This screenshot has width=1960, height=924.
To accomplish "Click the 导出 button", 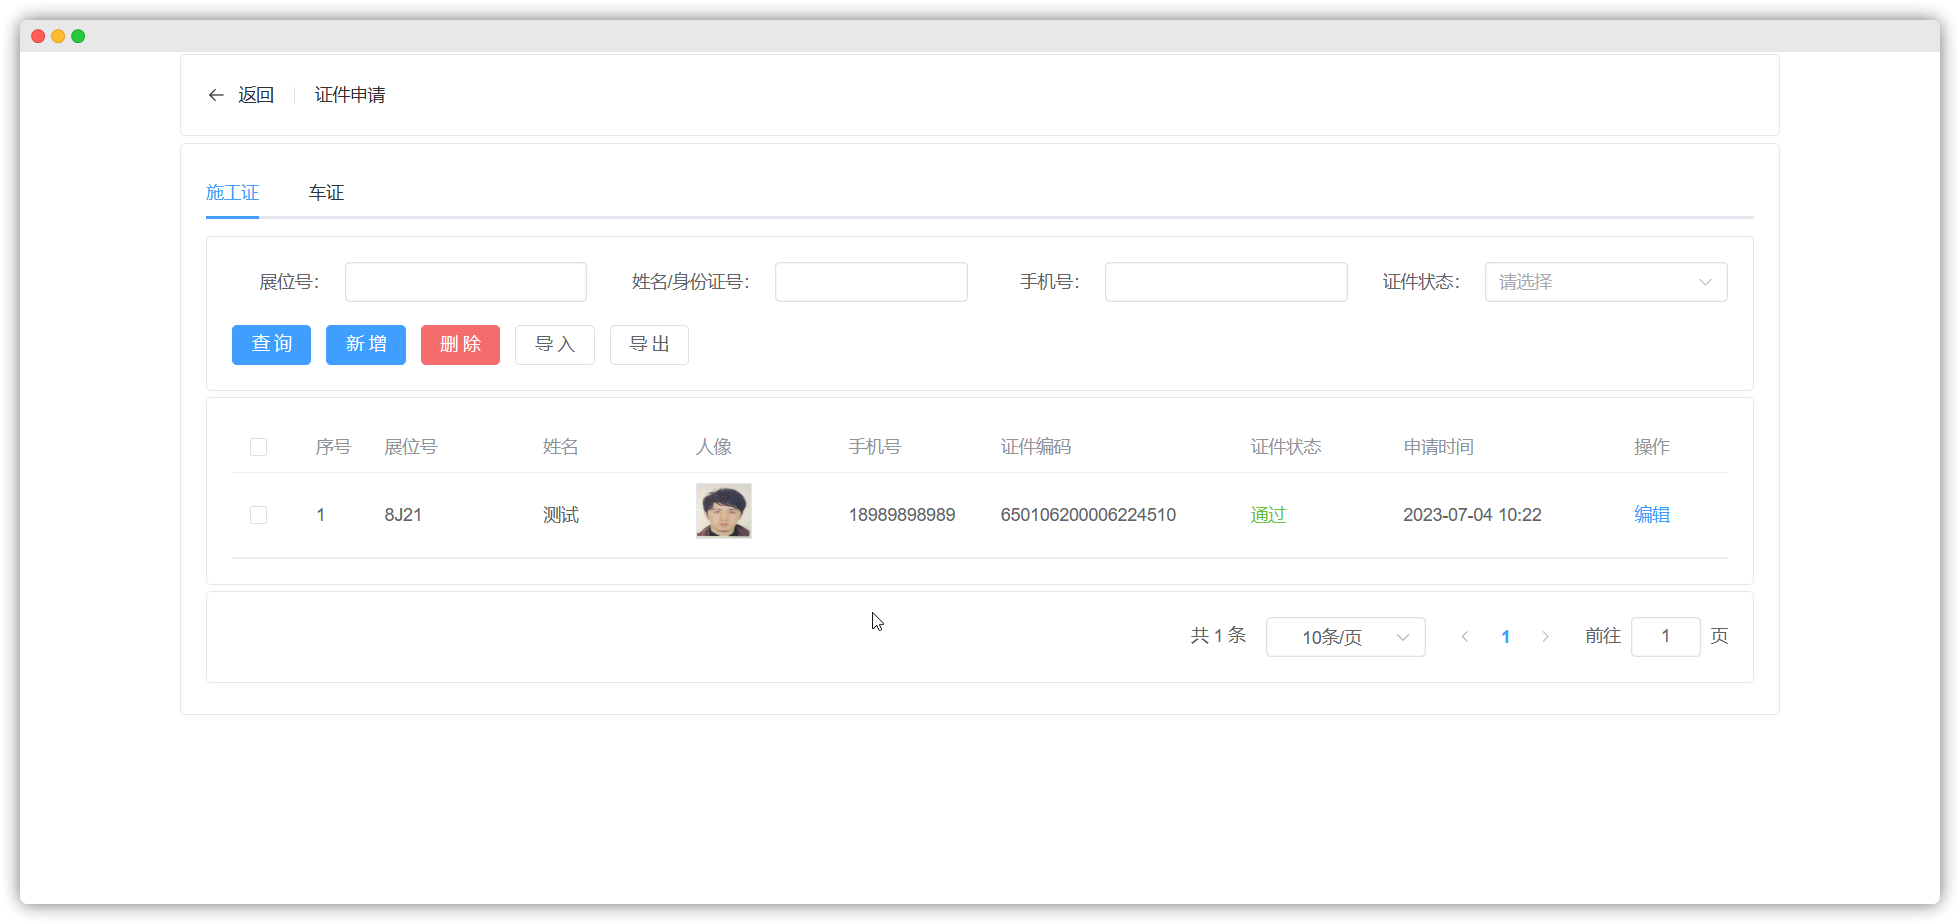I will (x=649, y=345).
